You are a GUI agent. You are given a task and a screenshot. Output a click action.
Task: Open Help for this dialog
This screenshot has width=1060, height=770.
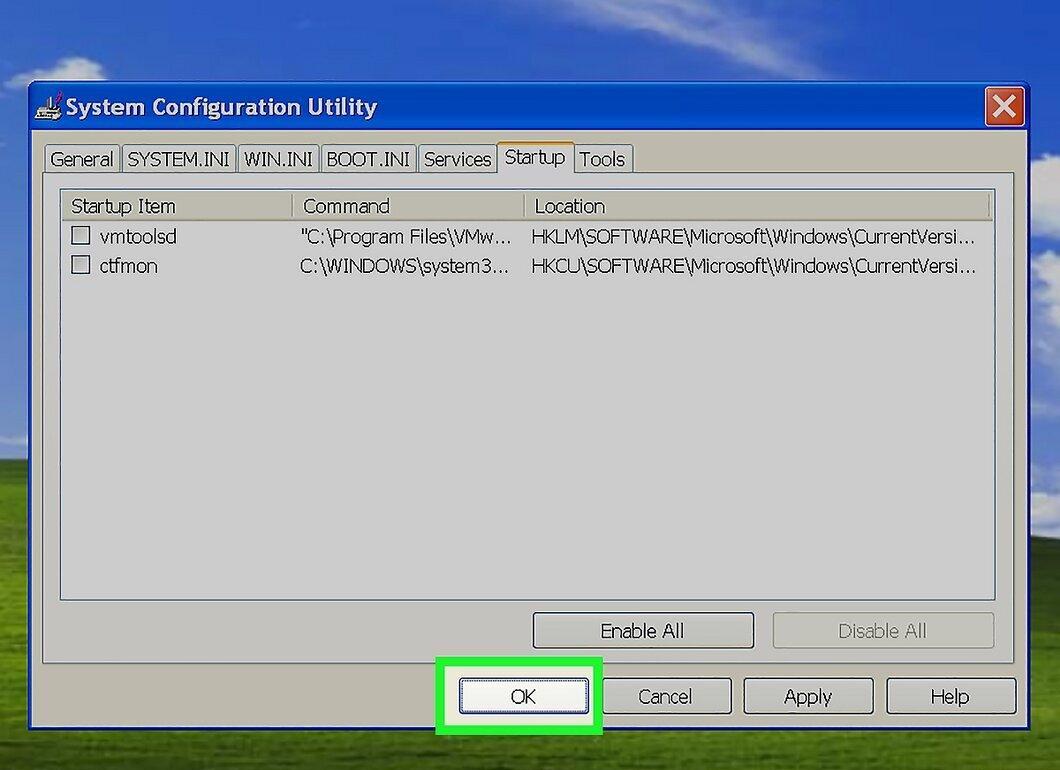(x=950, y=696)
